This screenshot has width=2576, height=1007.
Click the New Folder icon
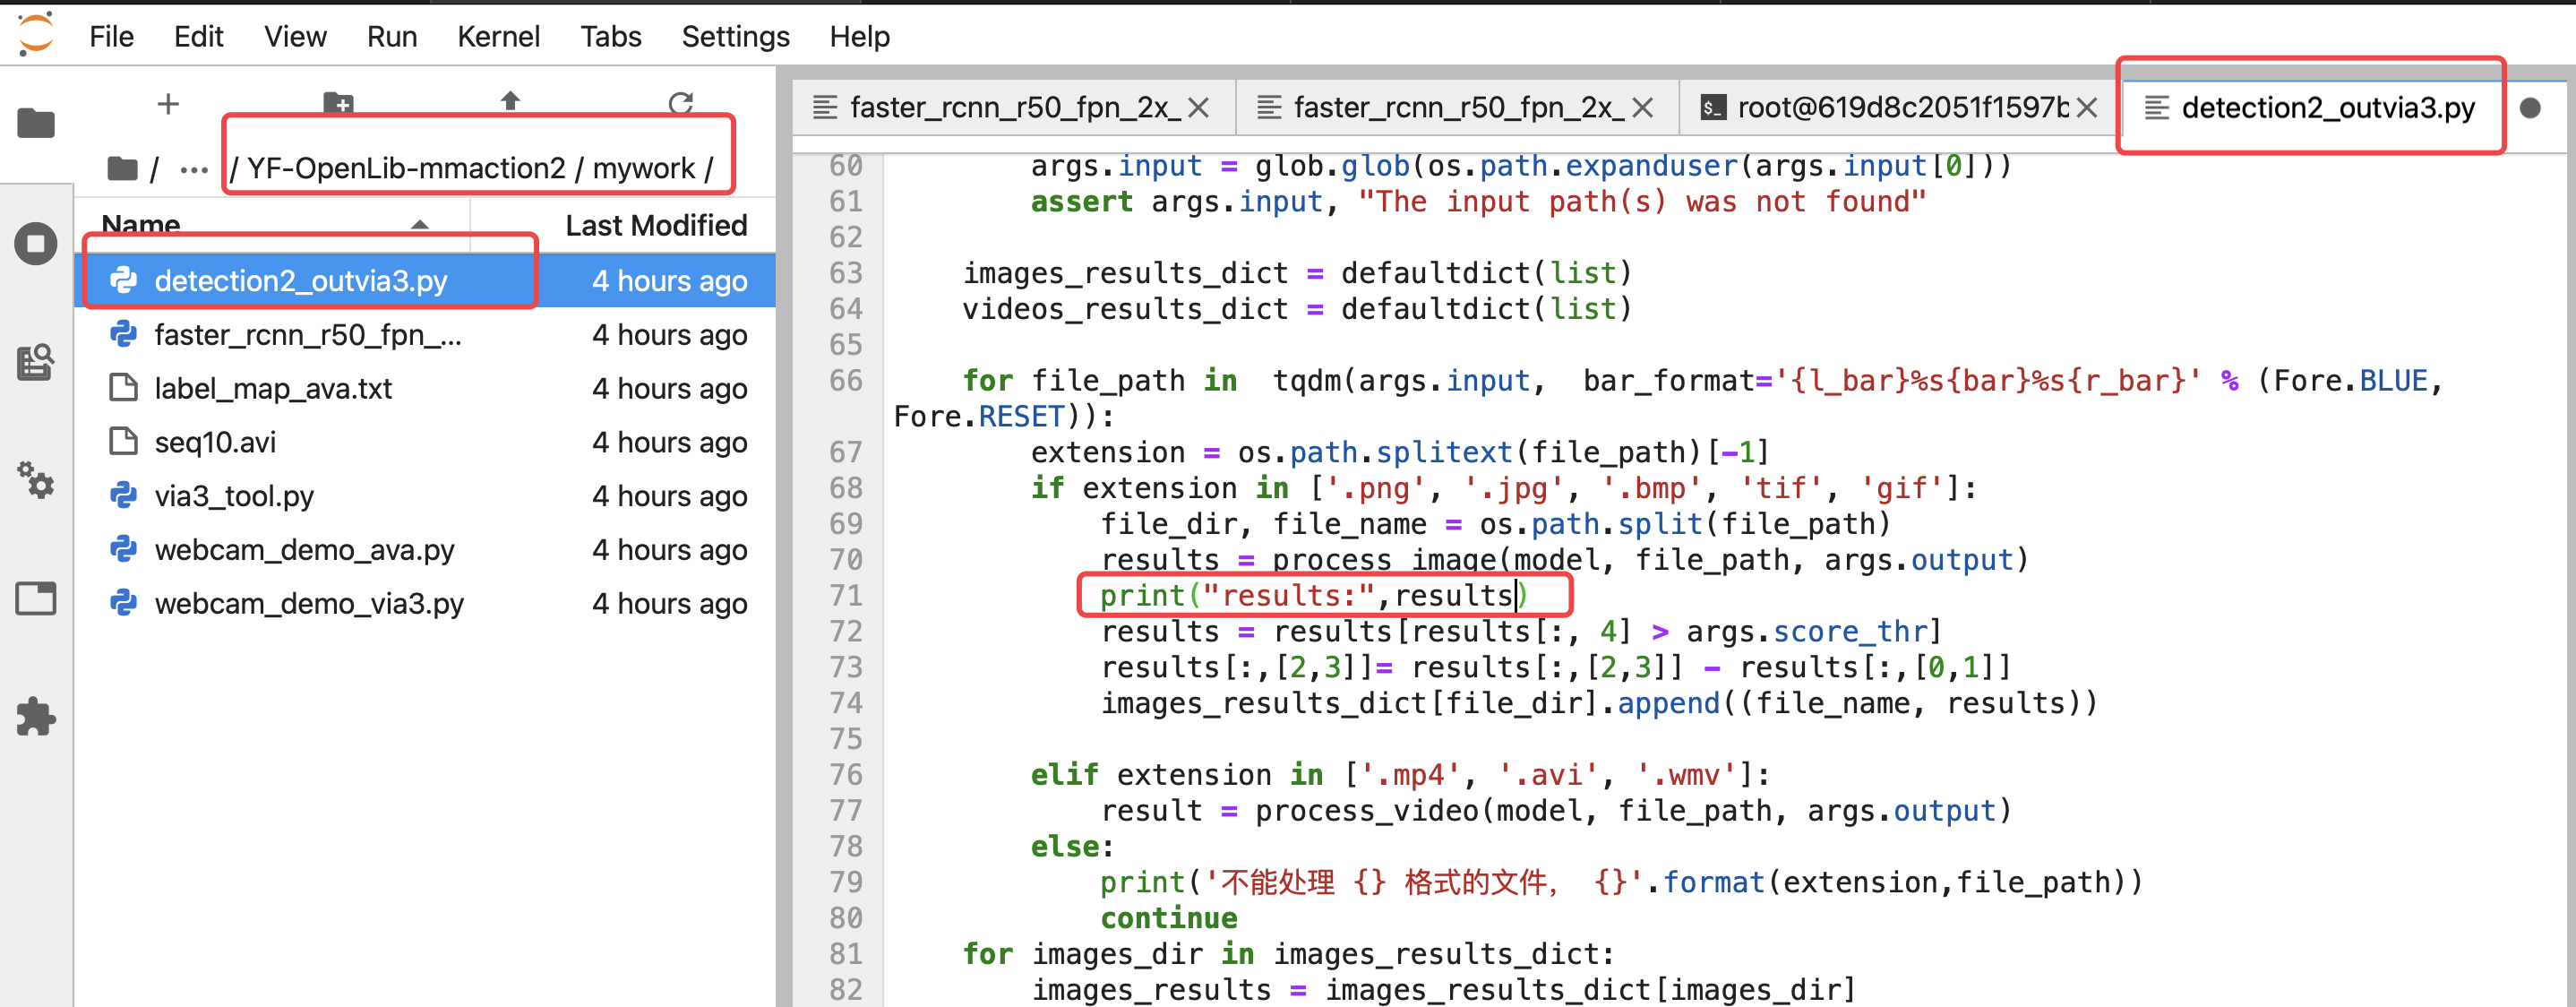(338, 103)
